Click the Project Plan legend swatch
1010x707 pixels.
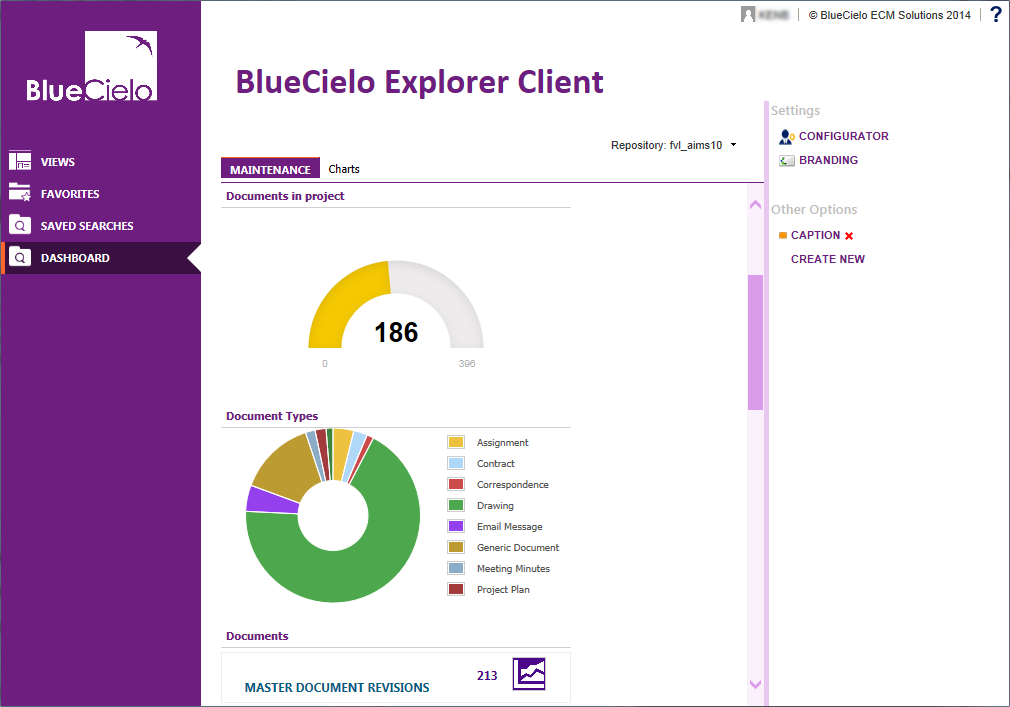(456, 589)
